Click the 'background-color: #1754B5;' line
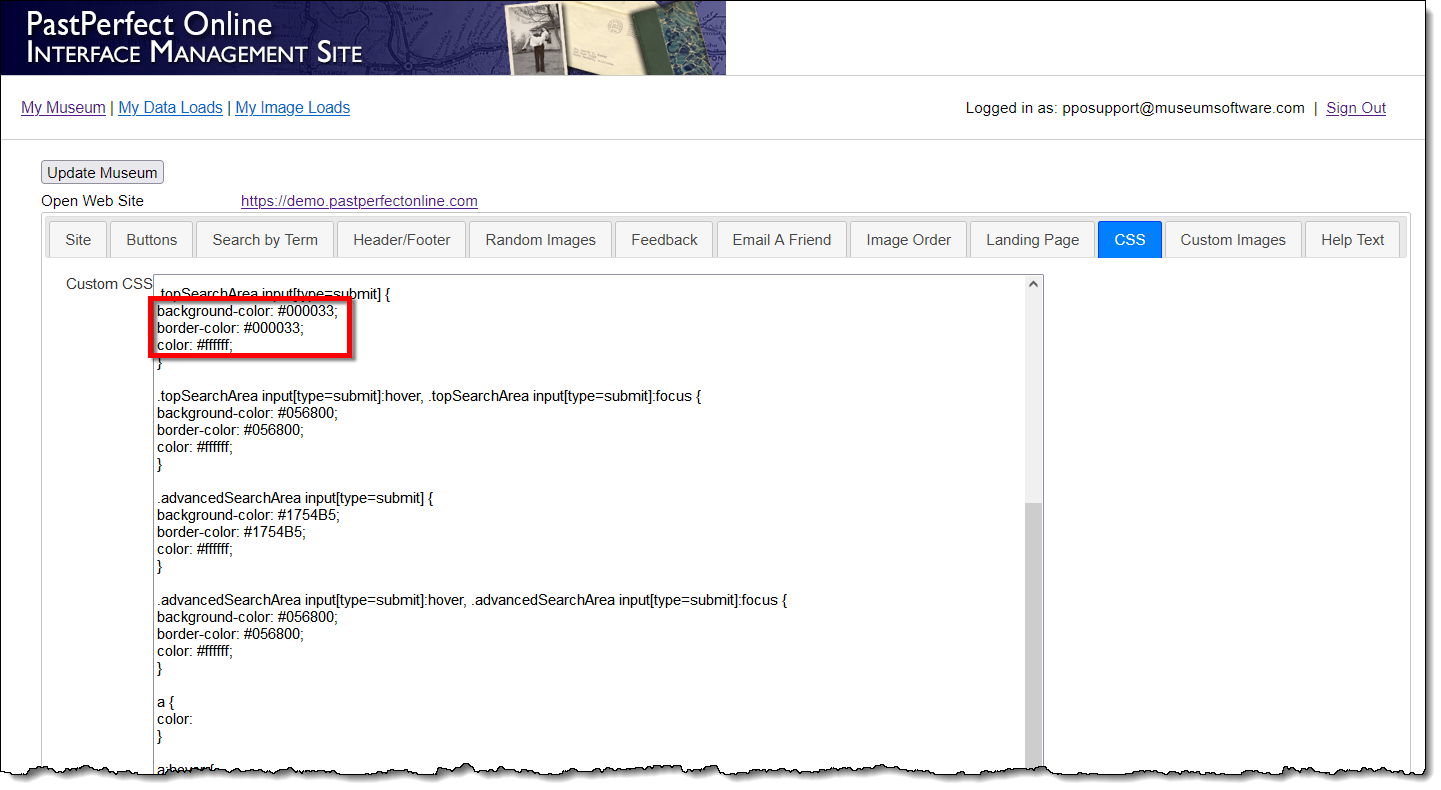 [248, 515]
